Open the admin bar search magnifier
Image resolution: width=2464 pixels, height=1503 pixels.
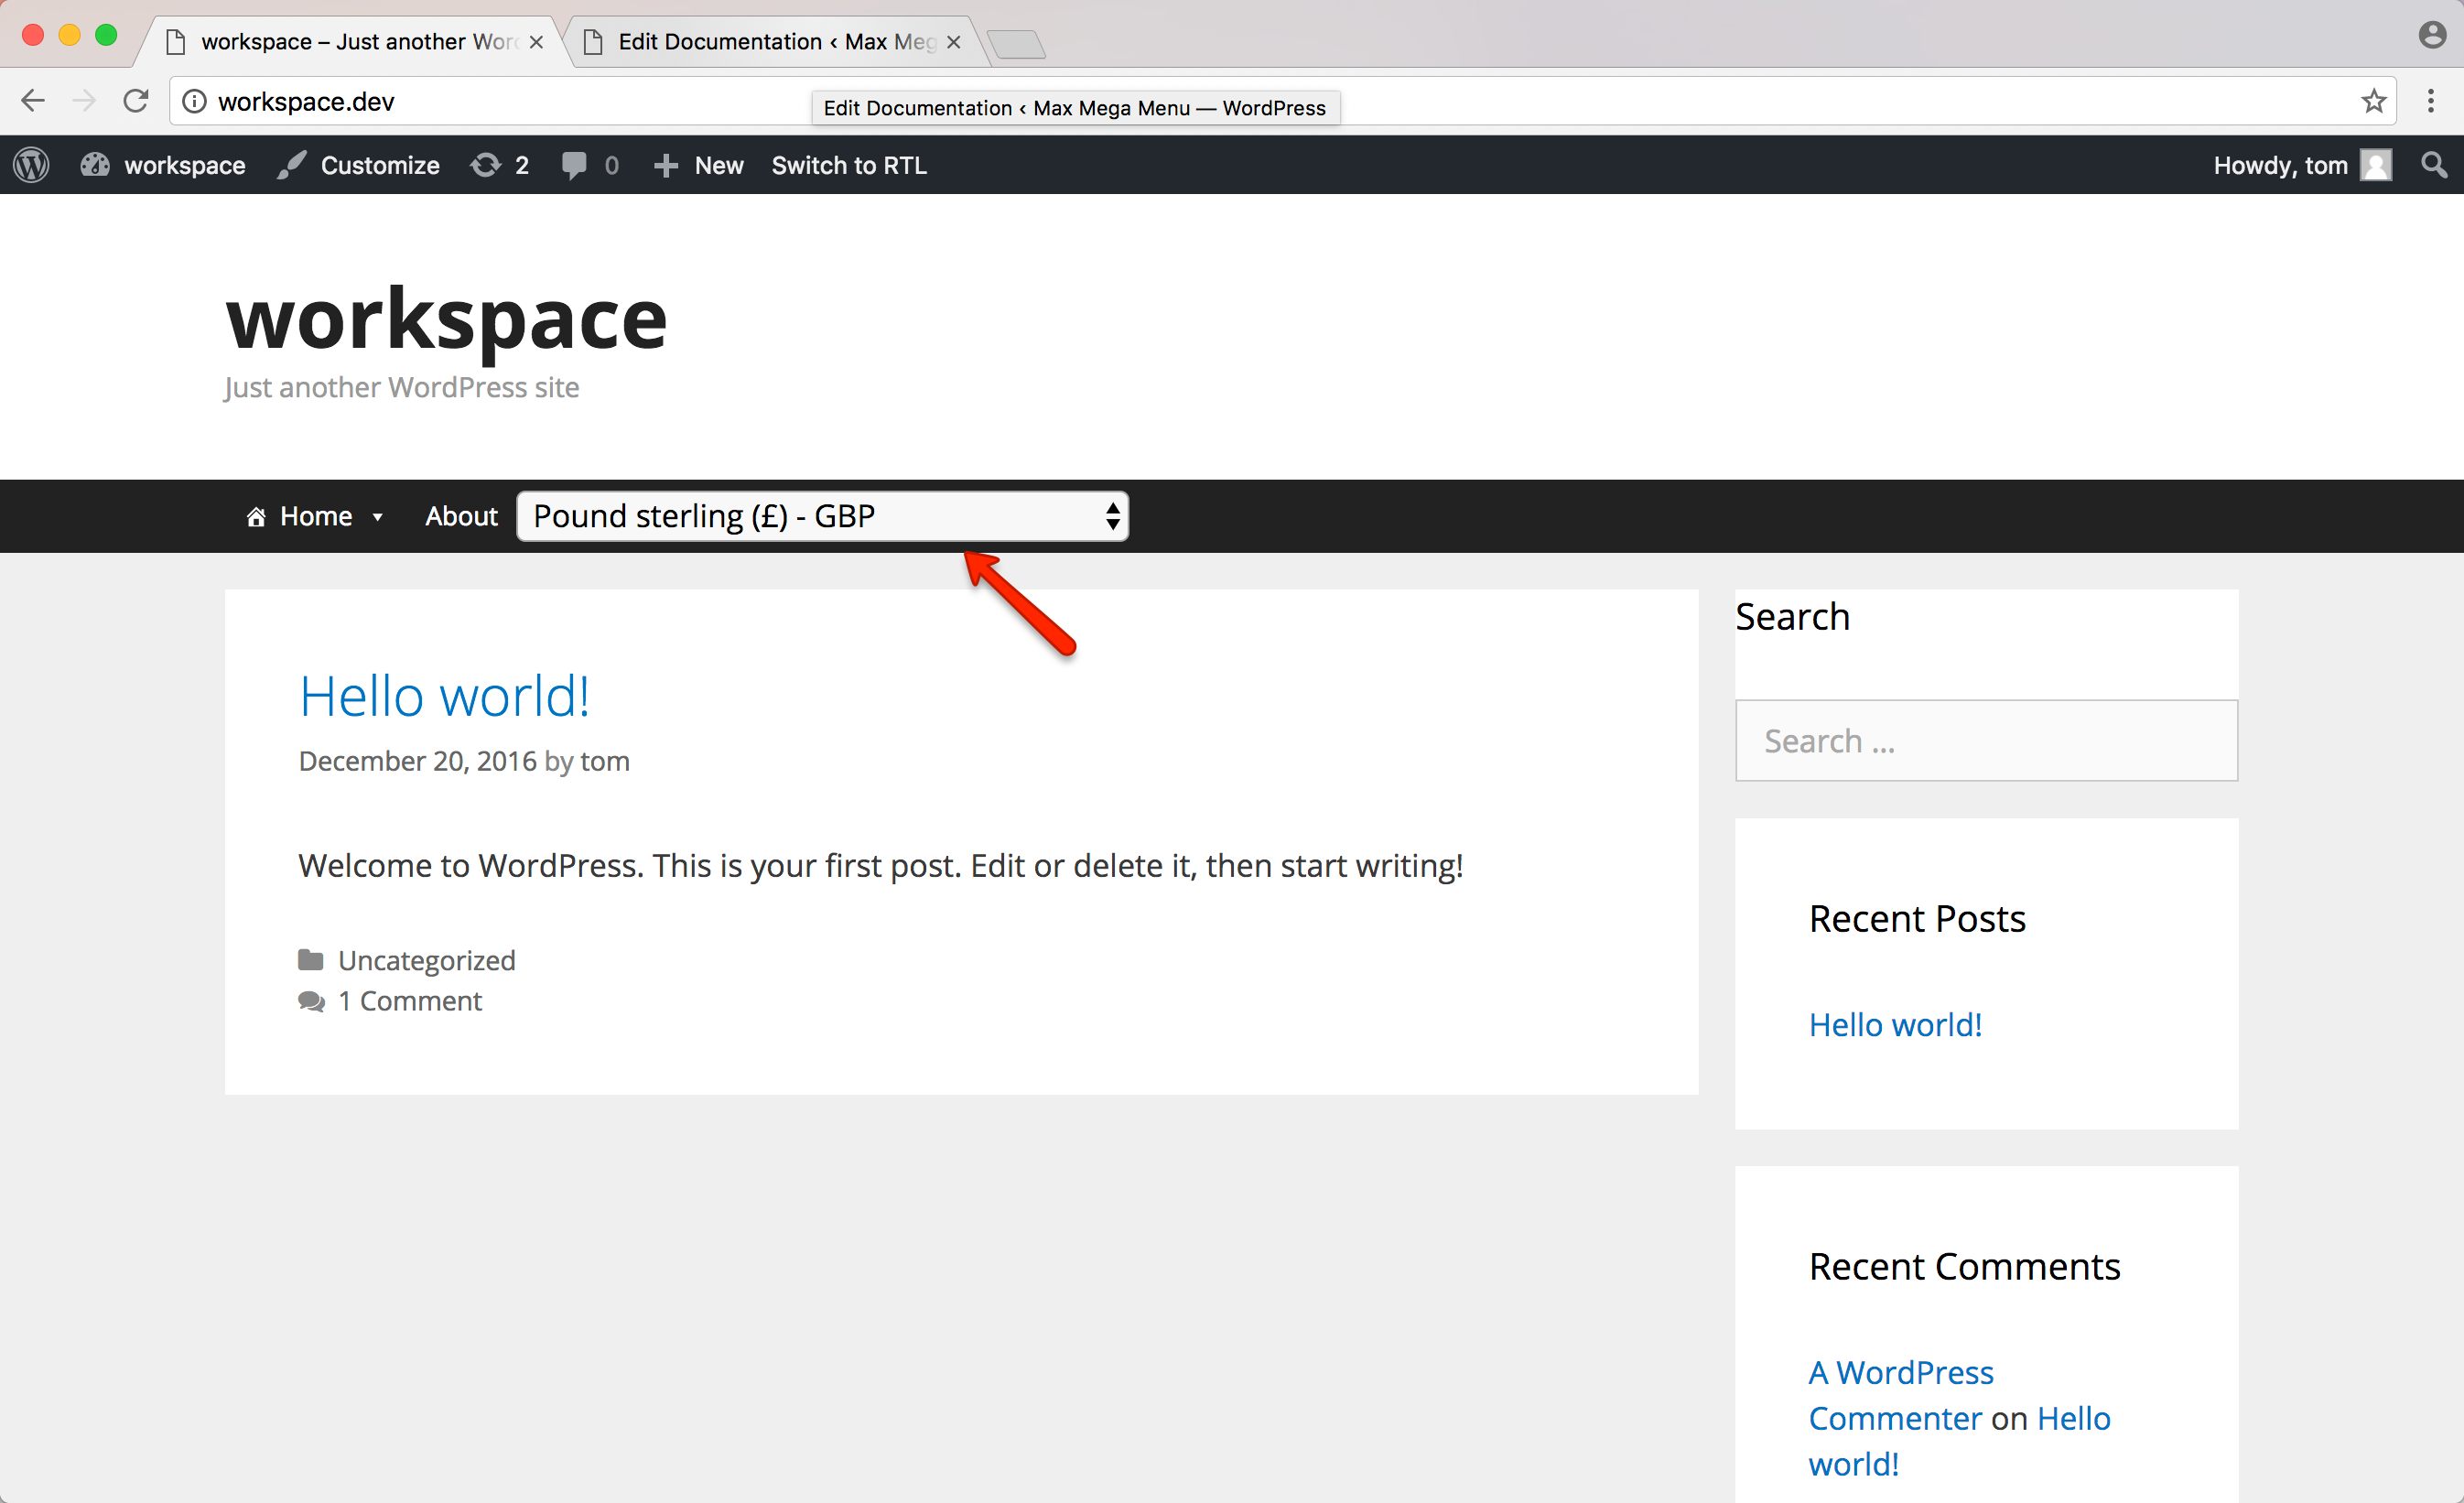[2434, 165]
